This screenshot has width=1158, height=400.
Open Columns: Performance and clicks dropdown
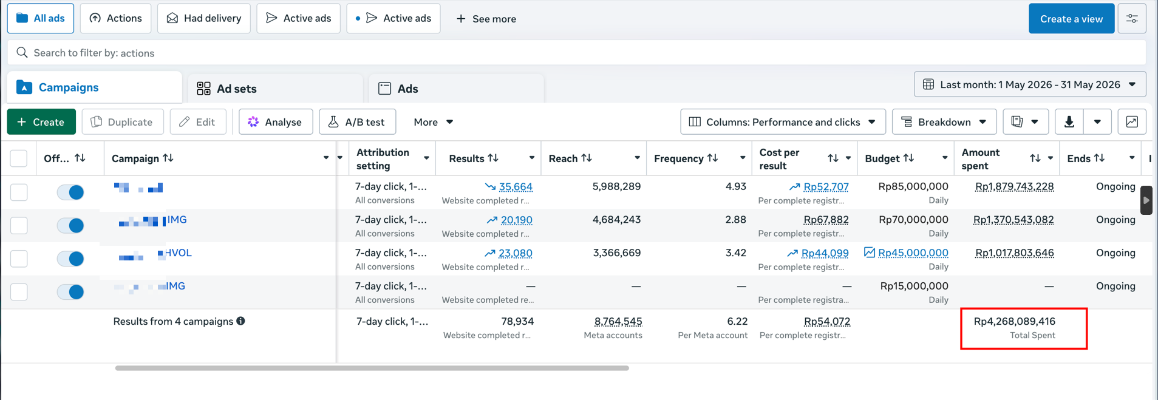coord(783,122)
